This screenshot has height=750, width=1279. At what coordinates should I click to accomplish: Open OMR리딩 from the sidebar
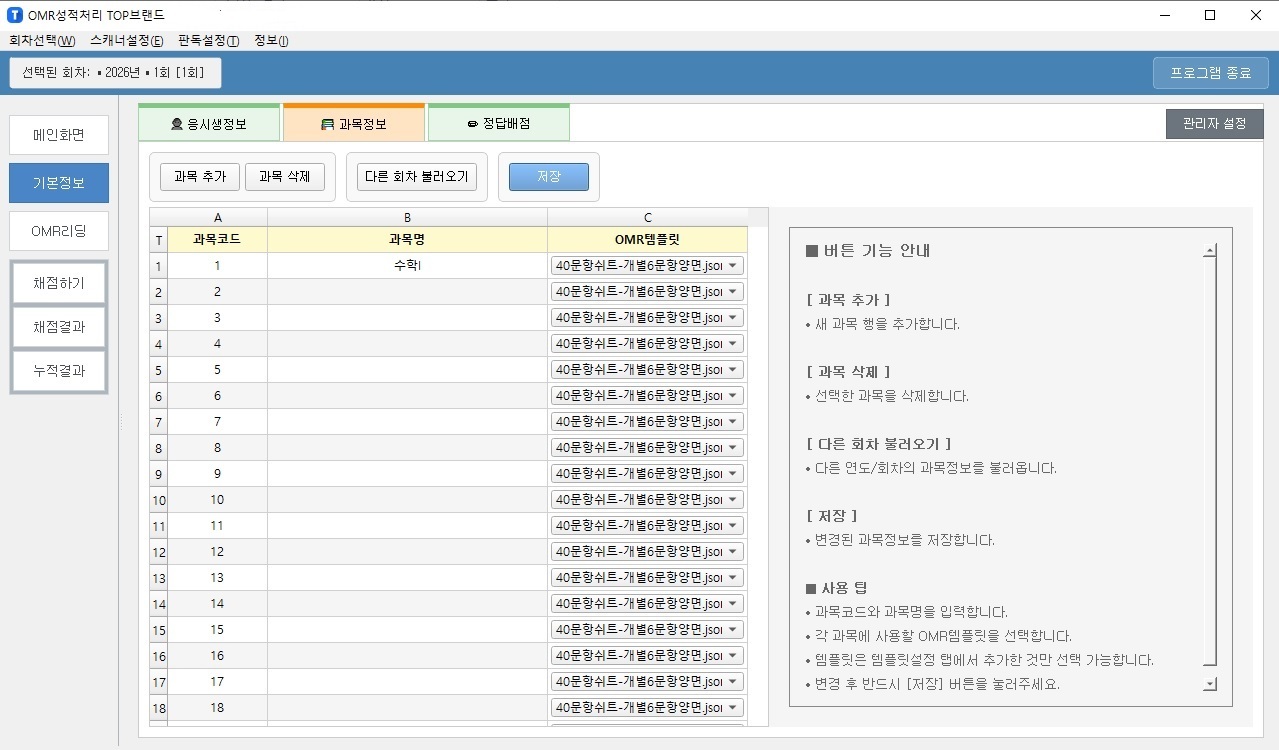59,231
